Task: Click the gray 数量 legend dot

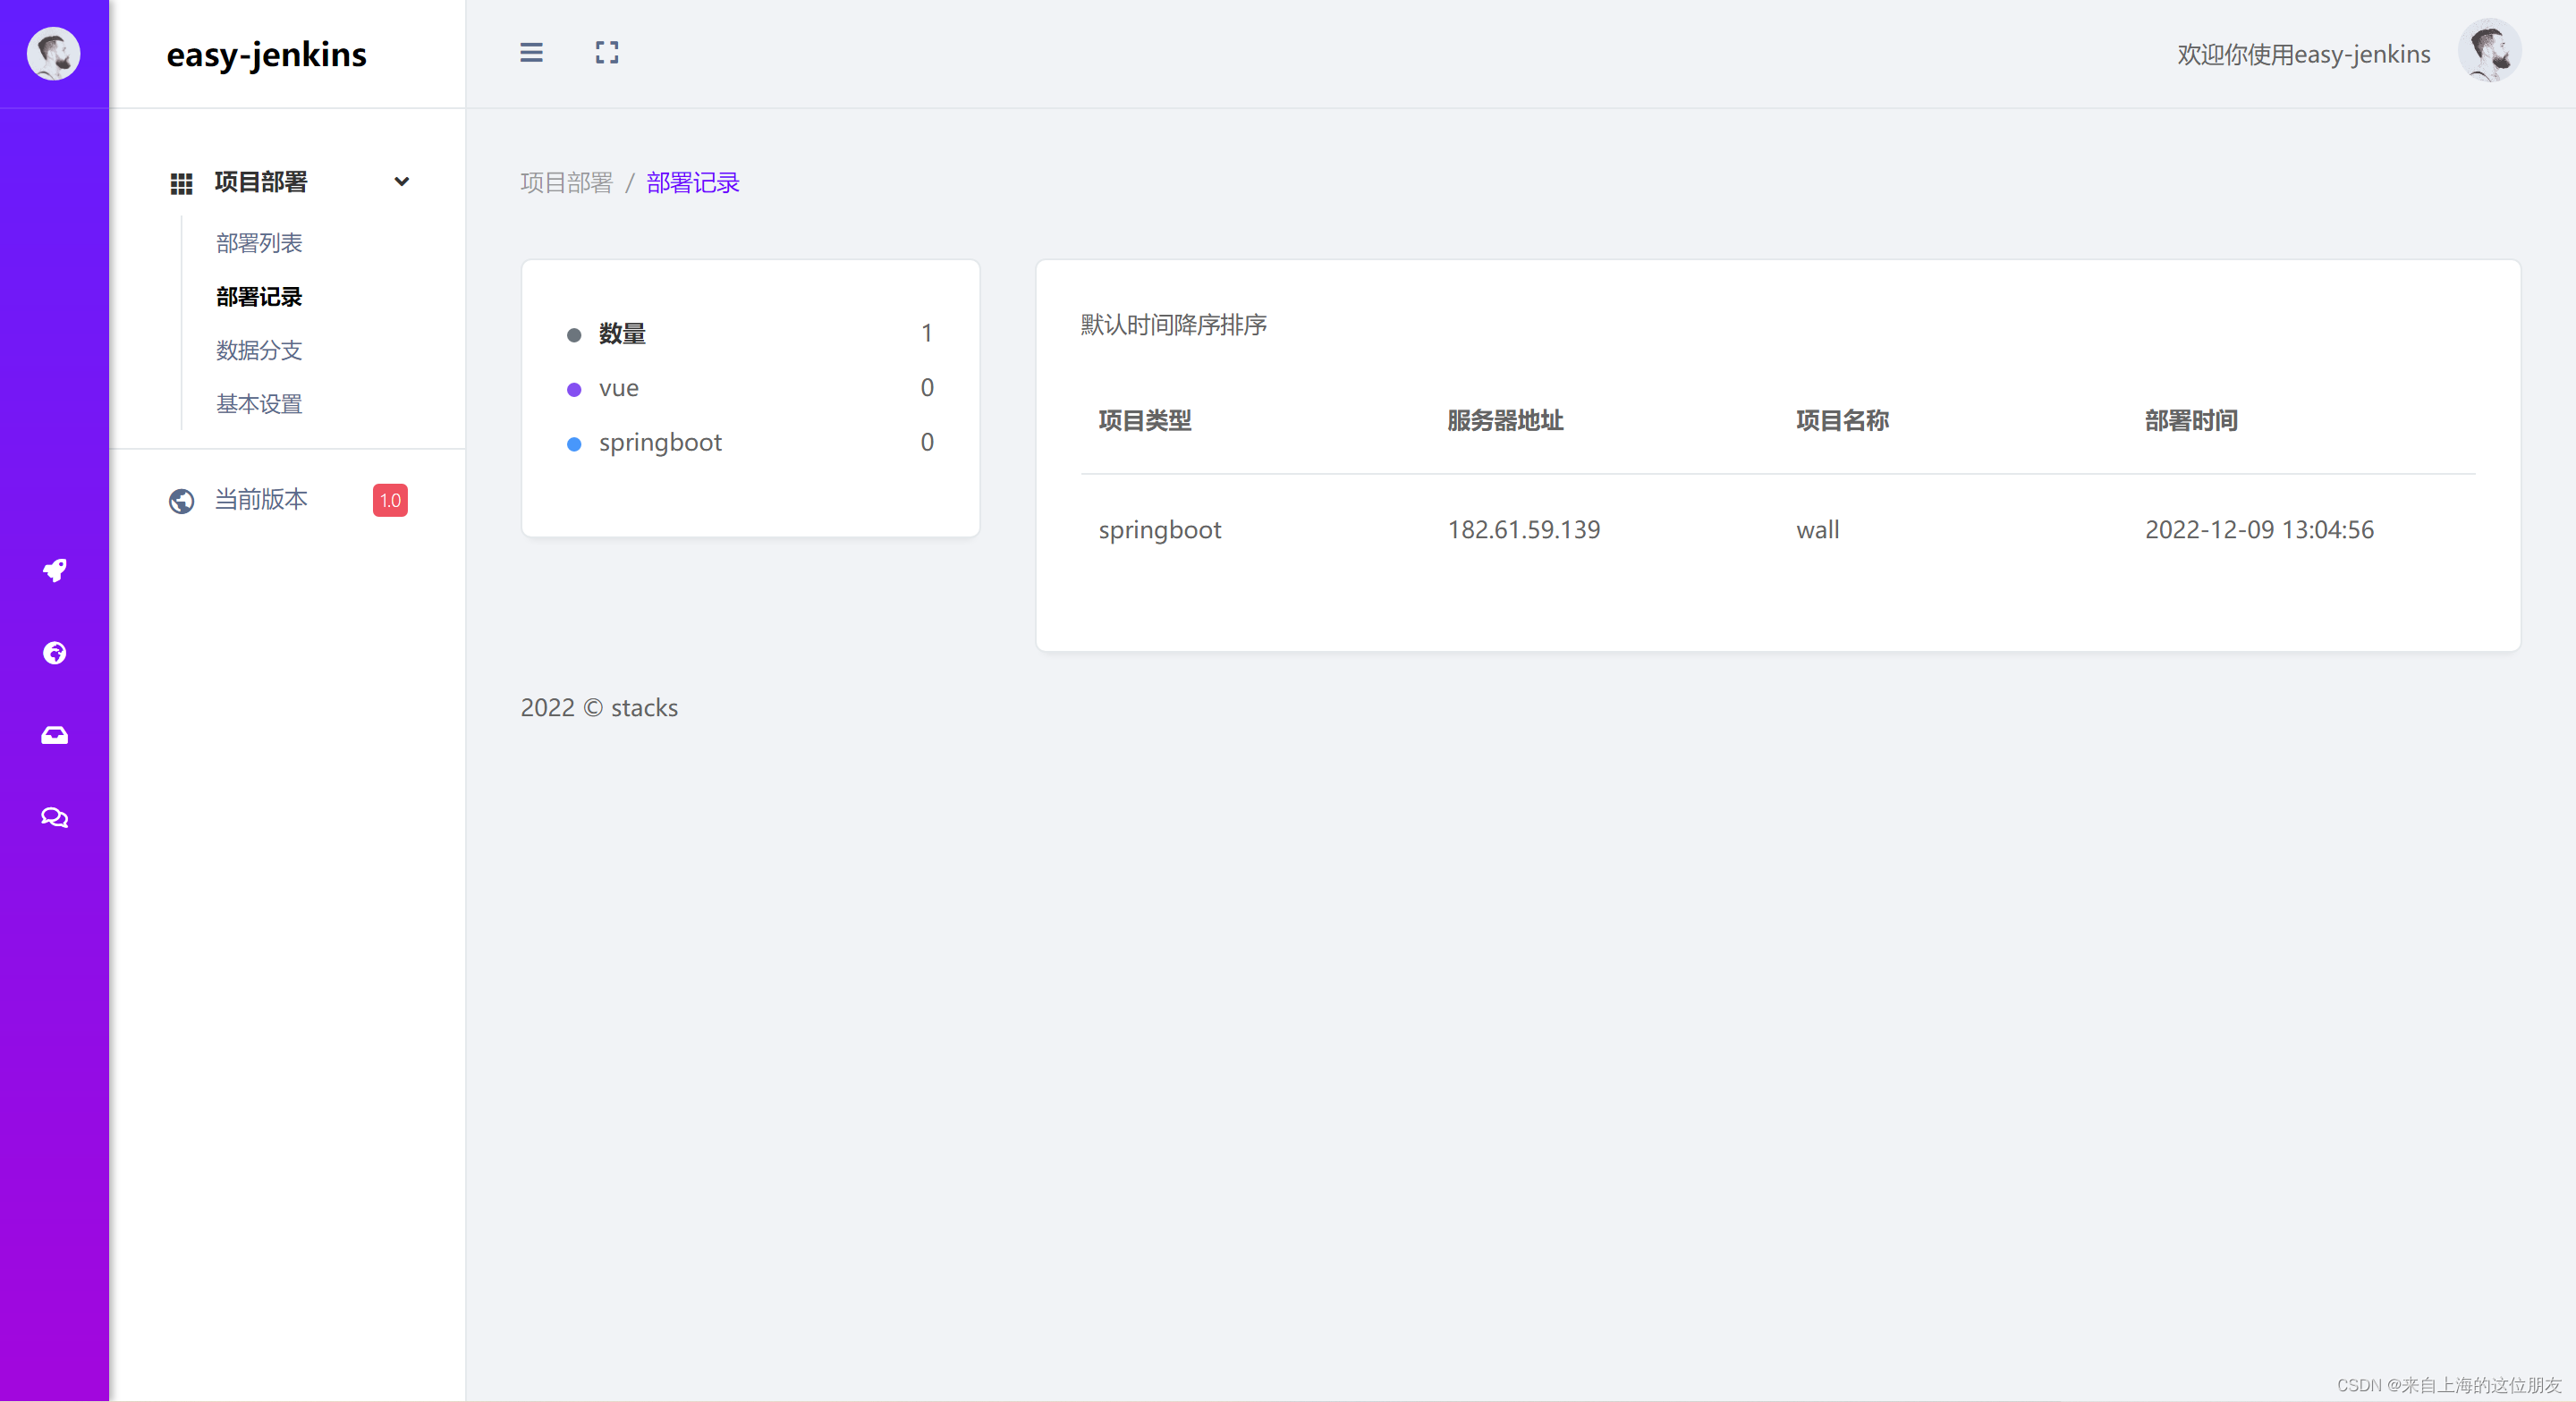Action: (574, 335)
